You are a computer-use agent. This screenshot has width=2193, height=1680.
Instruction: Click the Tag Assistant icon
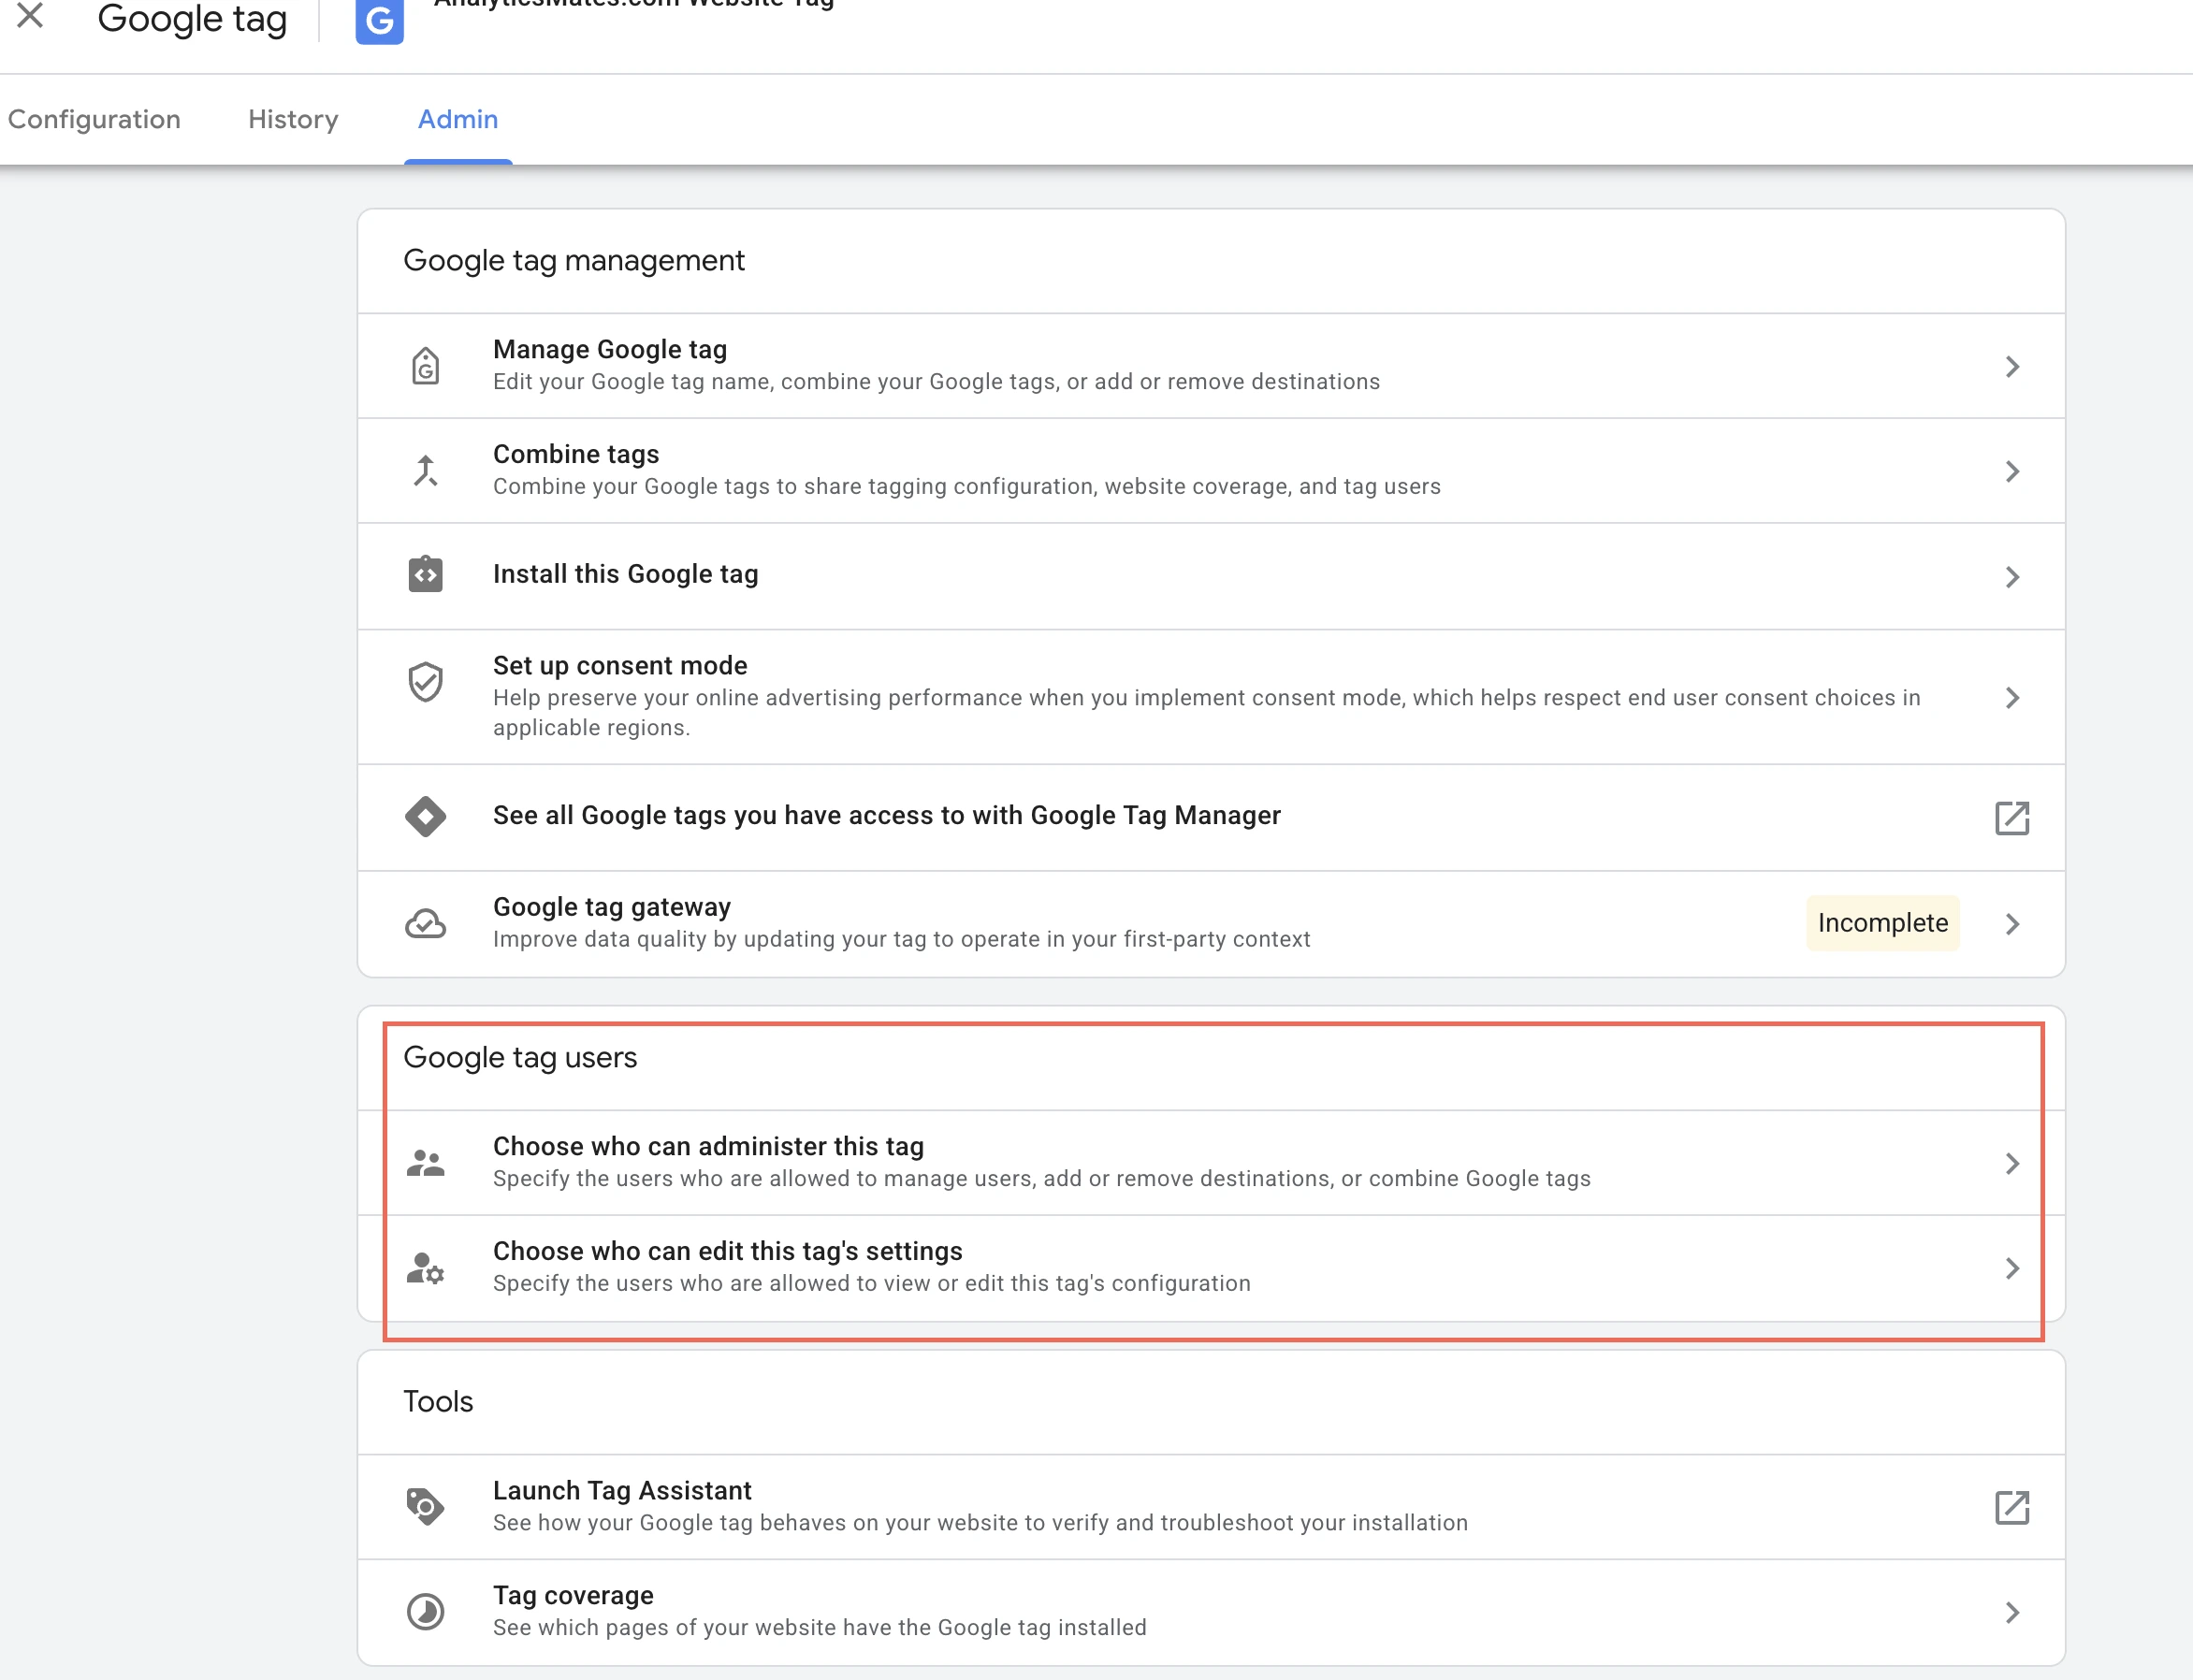(426, 1506)
